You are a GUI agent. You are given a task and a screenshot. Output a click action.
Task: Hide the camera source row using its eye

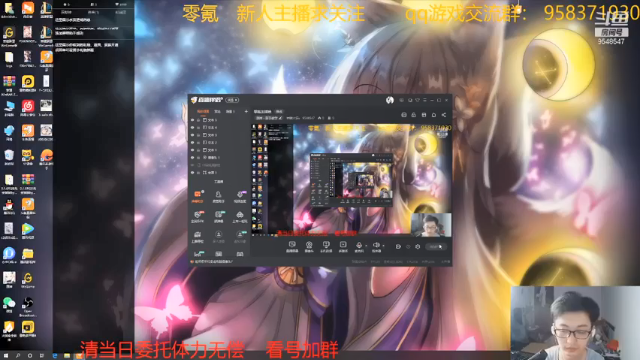193,158
